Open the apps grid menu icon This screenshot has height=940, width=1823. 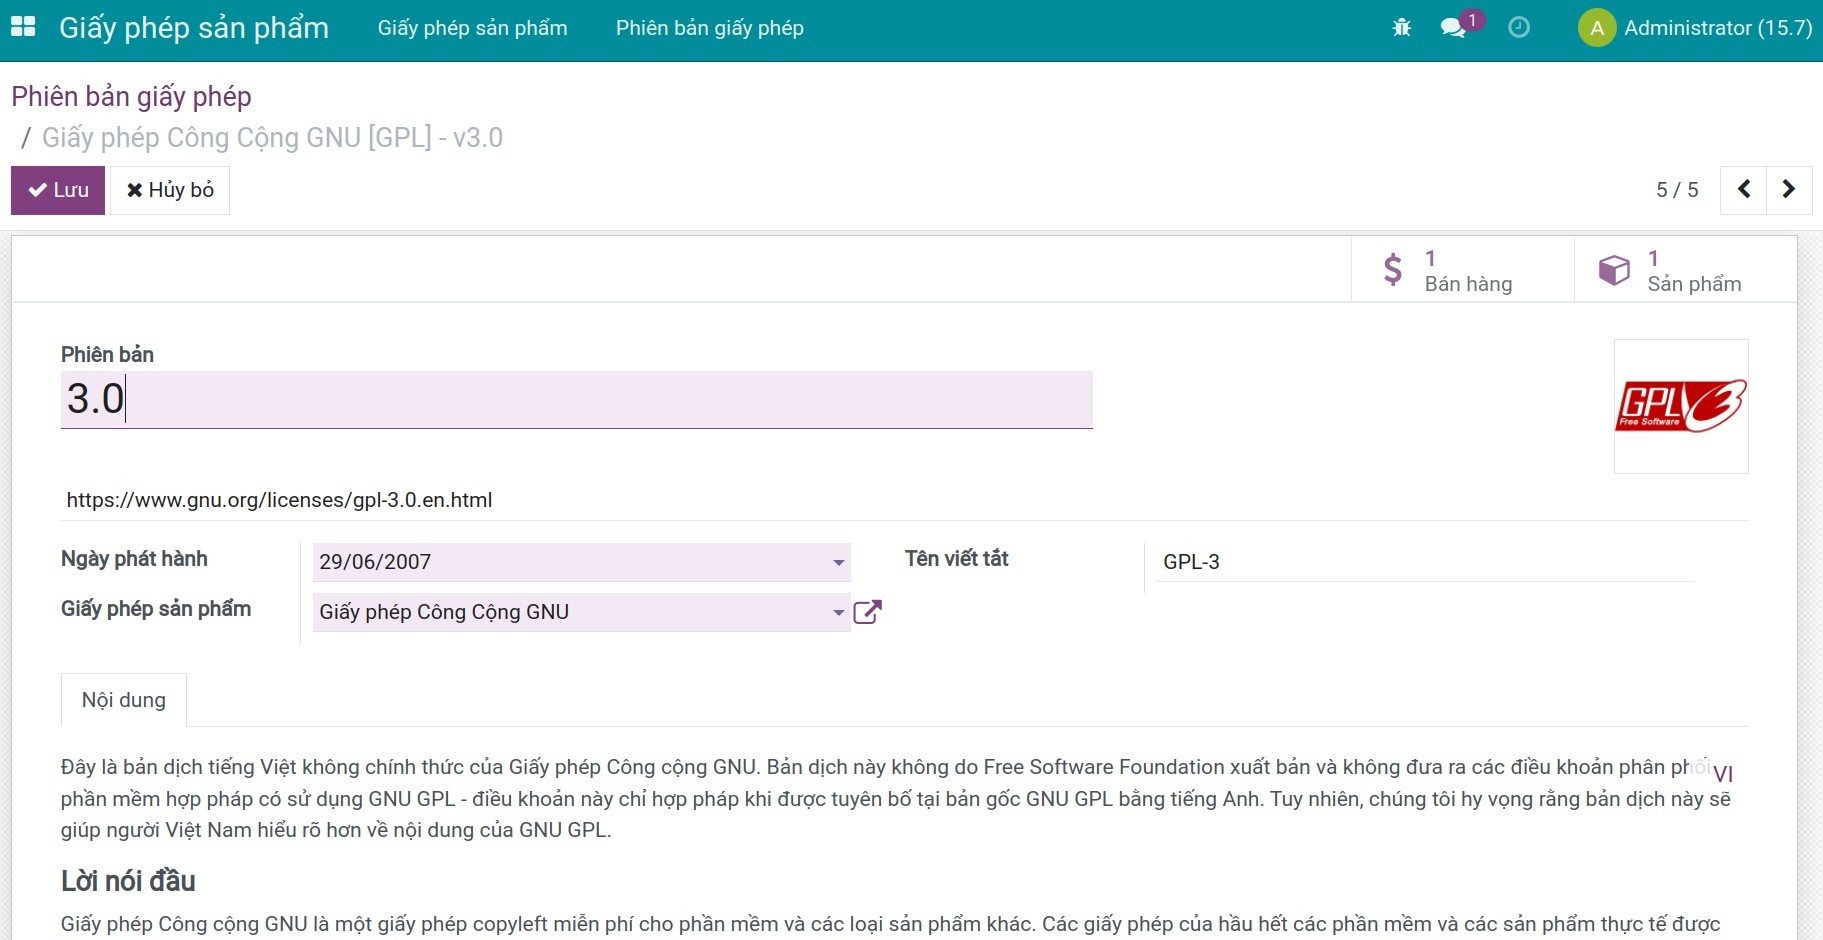pyautogui.click(x=23, y=27)
